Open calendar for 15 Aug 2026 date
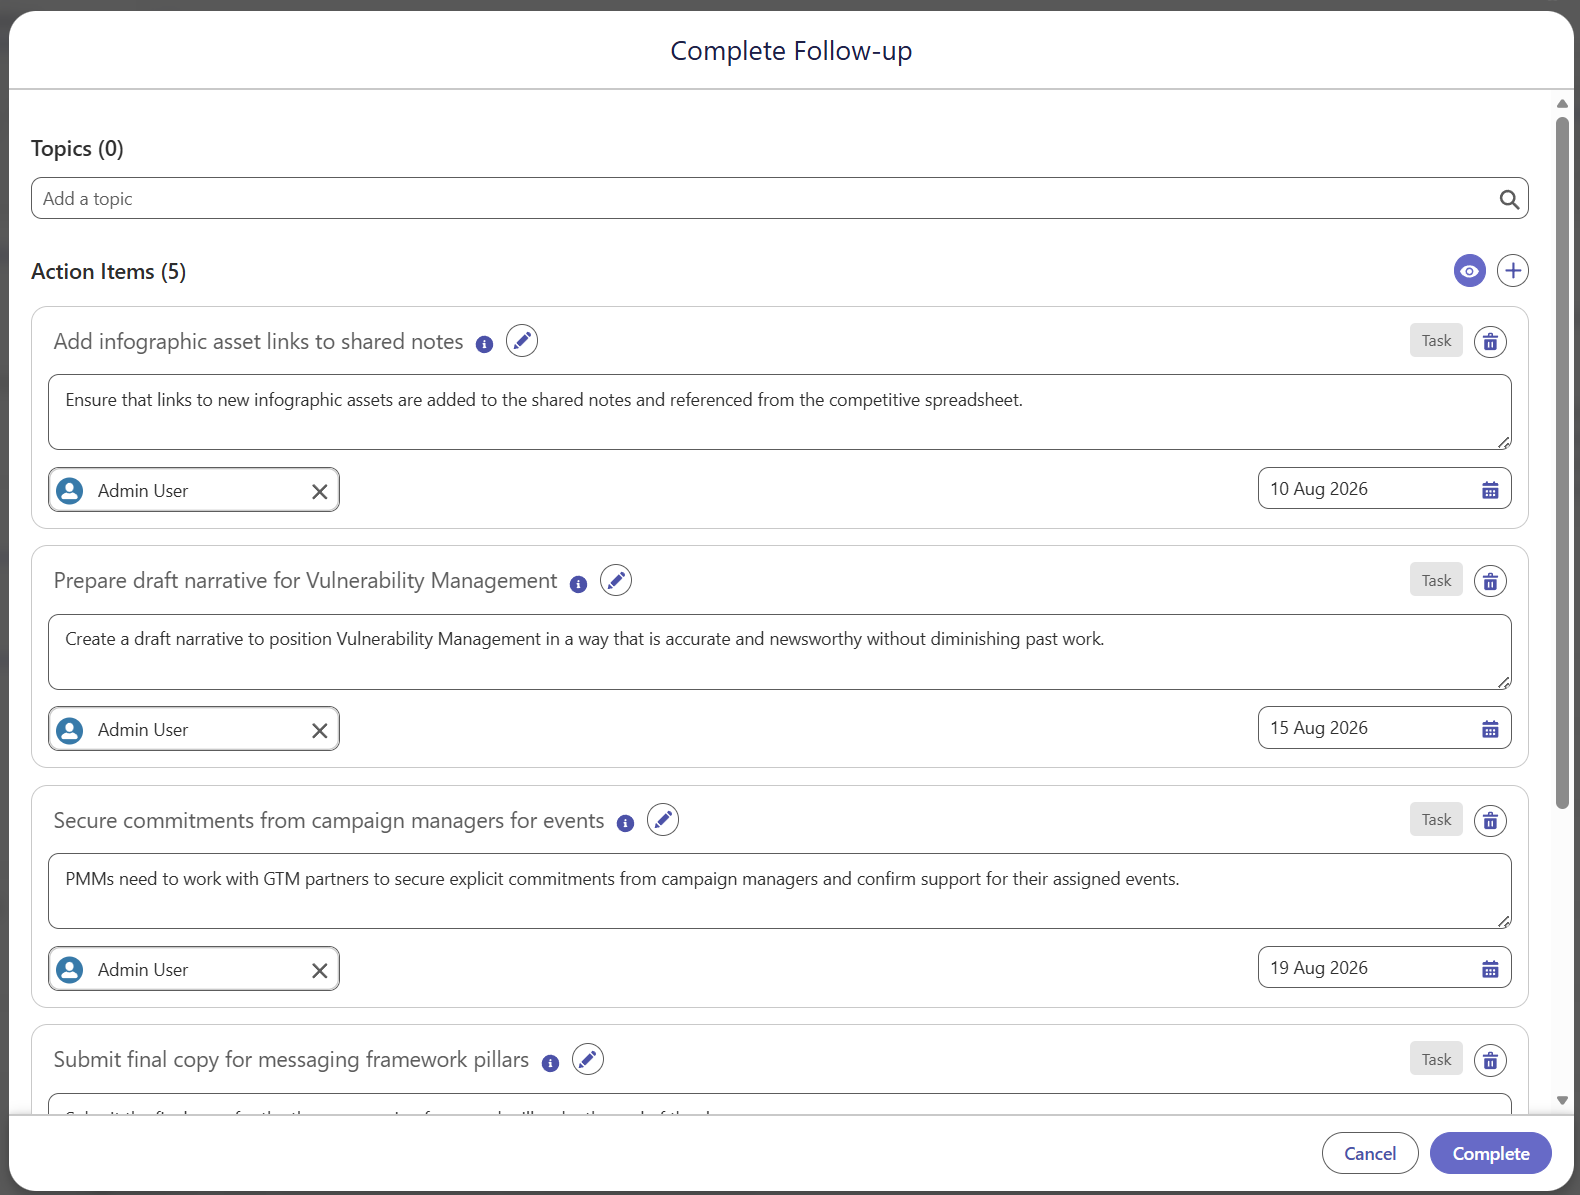The height and width of the screenshot is (1195, 1580). coord(1490,729)
